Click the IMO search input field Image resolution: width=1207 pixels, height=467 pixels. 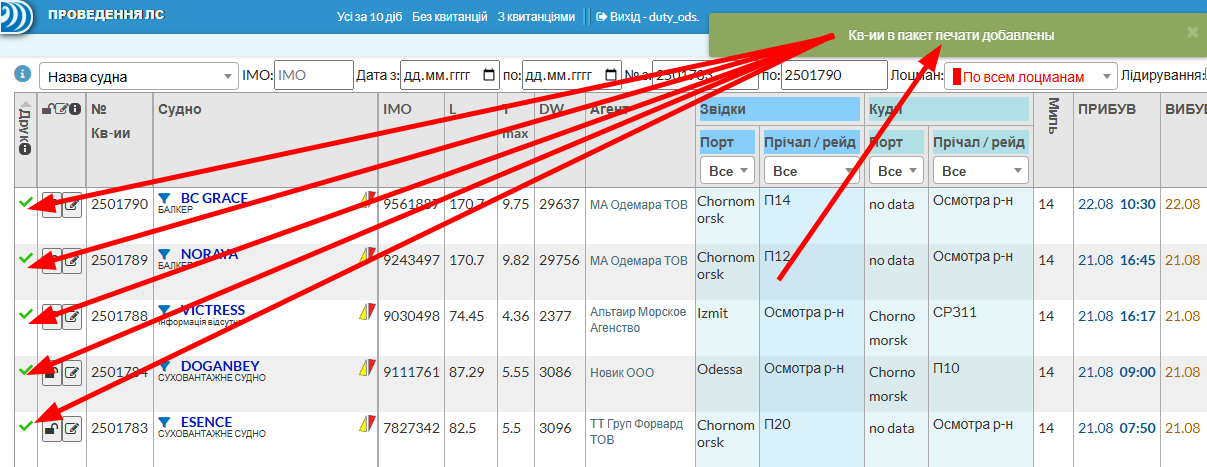(313, 76)
